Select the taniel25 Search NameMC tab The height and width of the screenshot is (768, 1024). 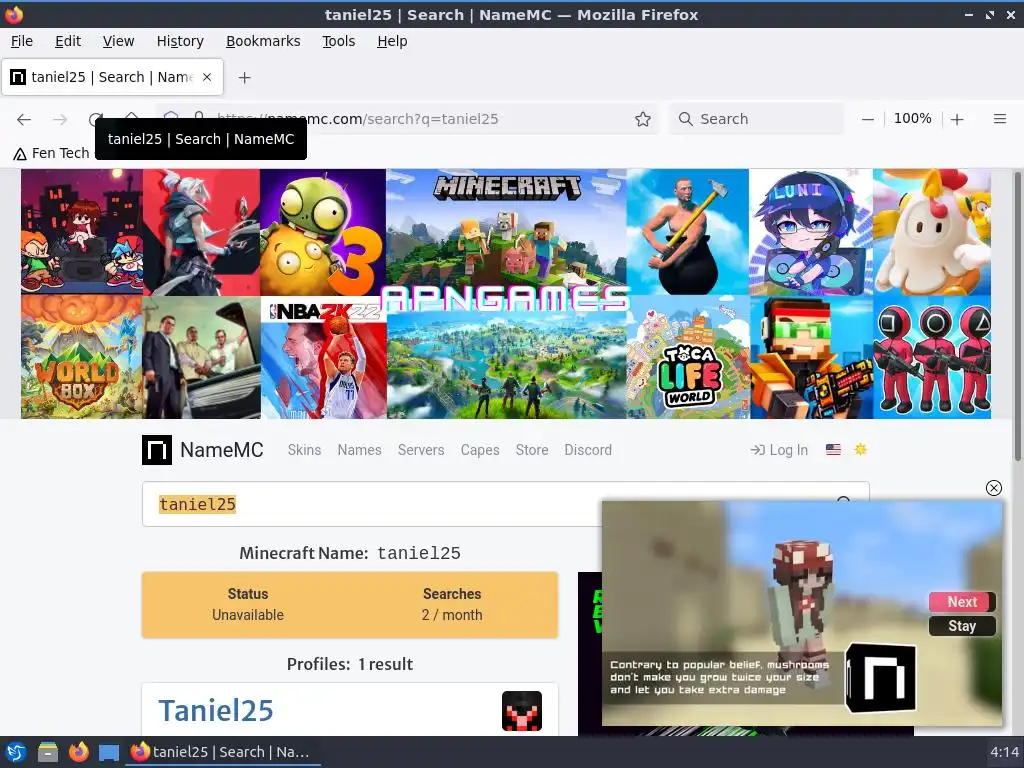click(112, 77)
